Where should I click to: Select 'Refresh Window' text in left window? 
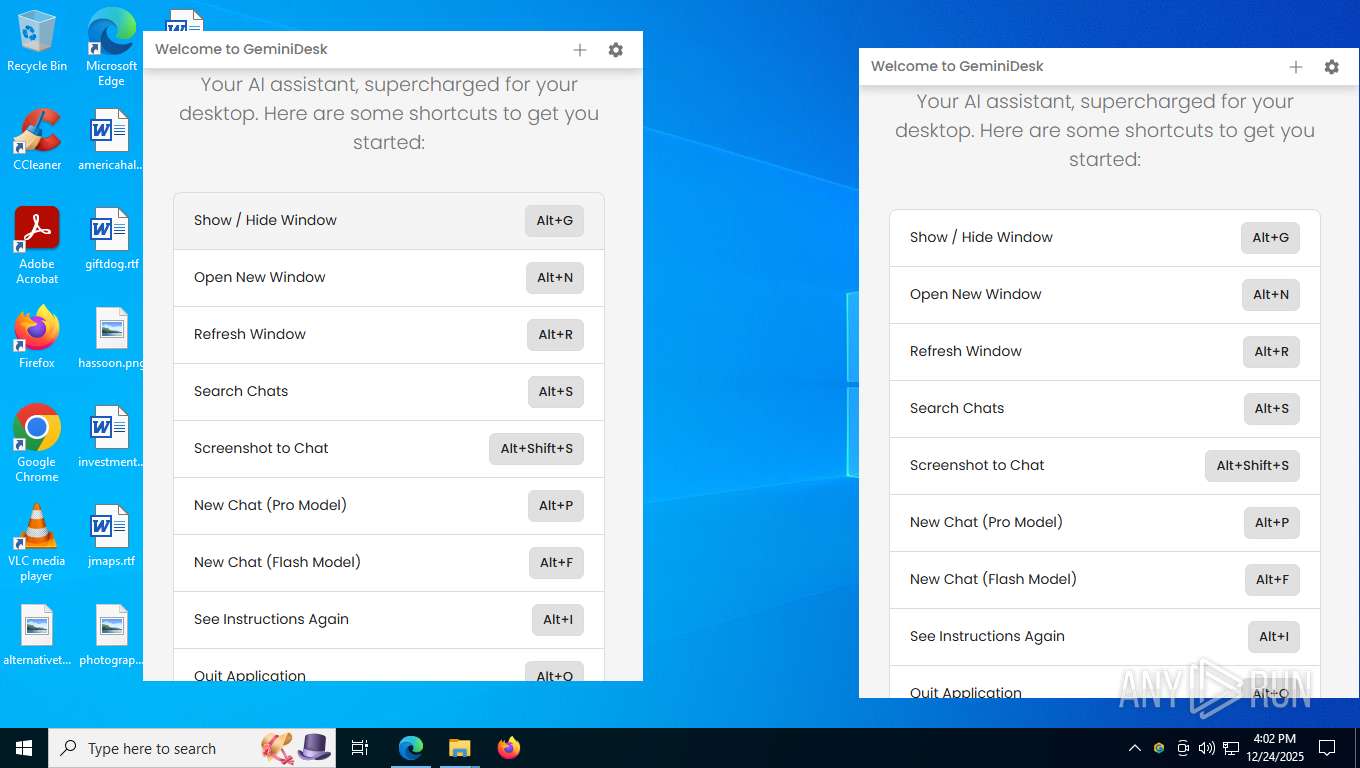point(250,335)
